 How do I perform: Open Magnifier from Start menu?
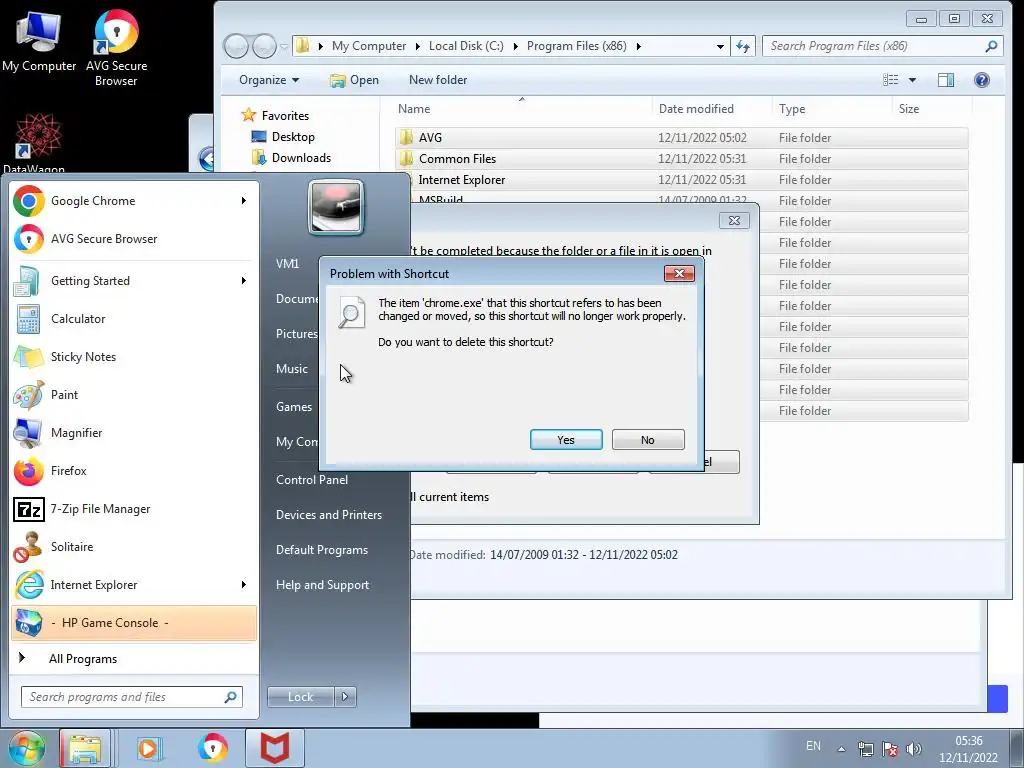pos(134,432)
